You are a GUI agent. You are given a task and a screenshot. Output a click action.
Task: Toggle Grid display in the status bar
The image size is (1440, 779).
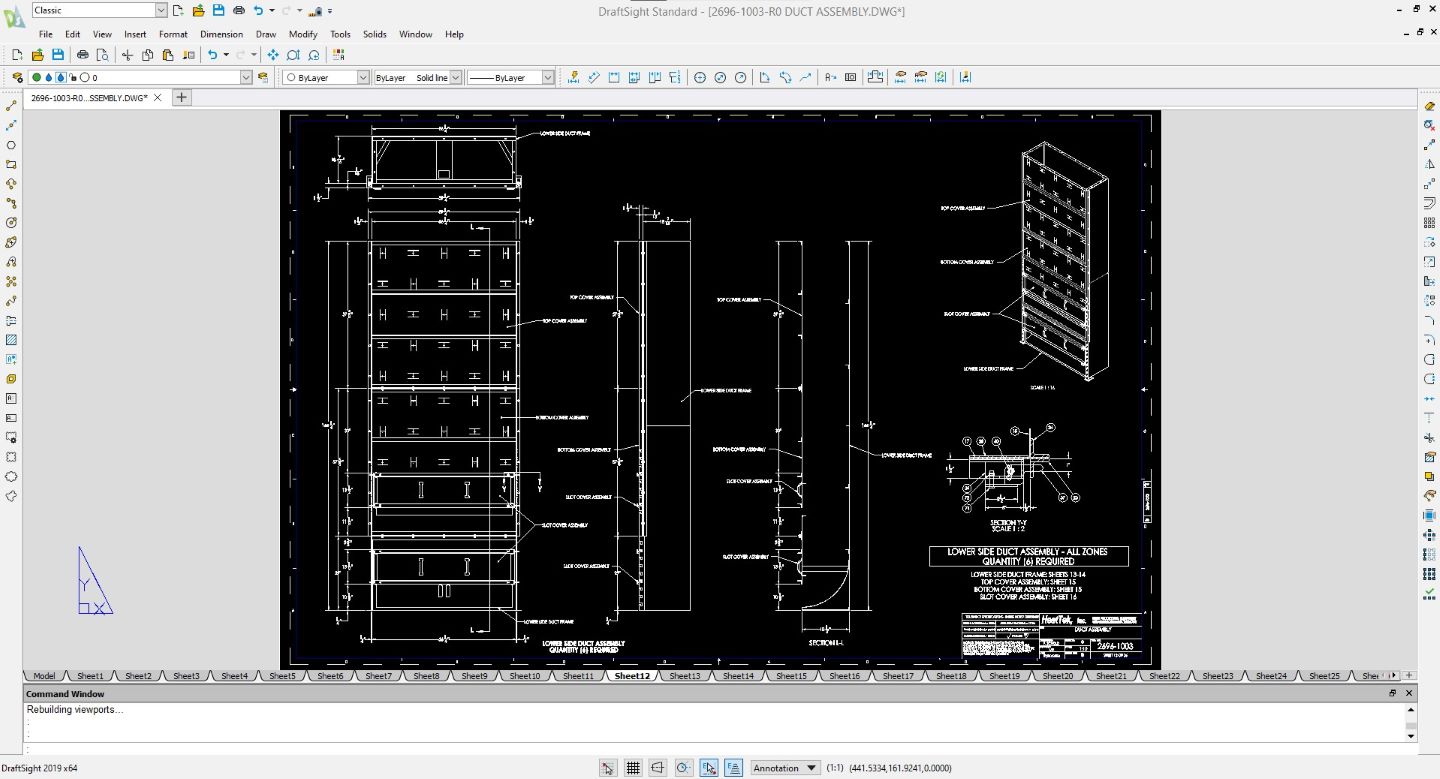pos(633,768)
